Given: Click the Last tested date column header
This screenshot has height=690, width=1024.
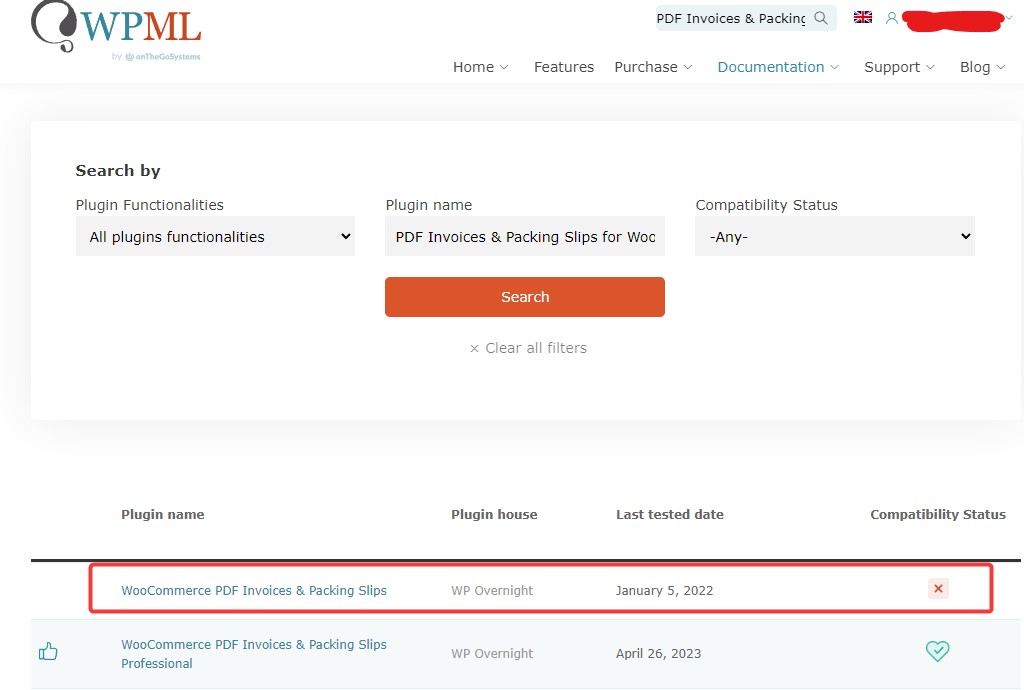Looking at the screenshot, I should (670, 514).
